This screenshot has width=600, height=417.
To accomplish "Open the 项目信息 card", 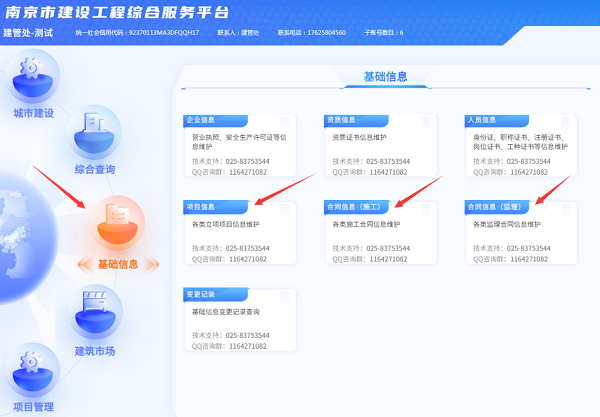I will (x=240, y=234).
